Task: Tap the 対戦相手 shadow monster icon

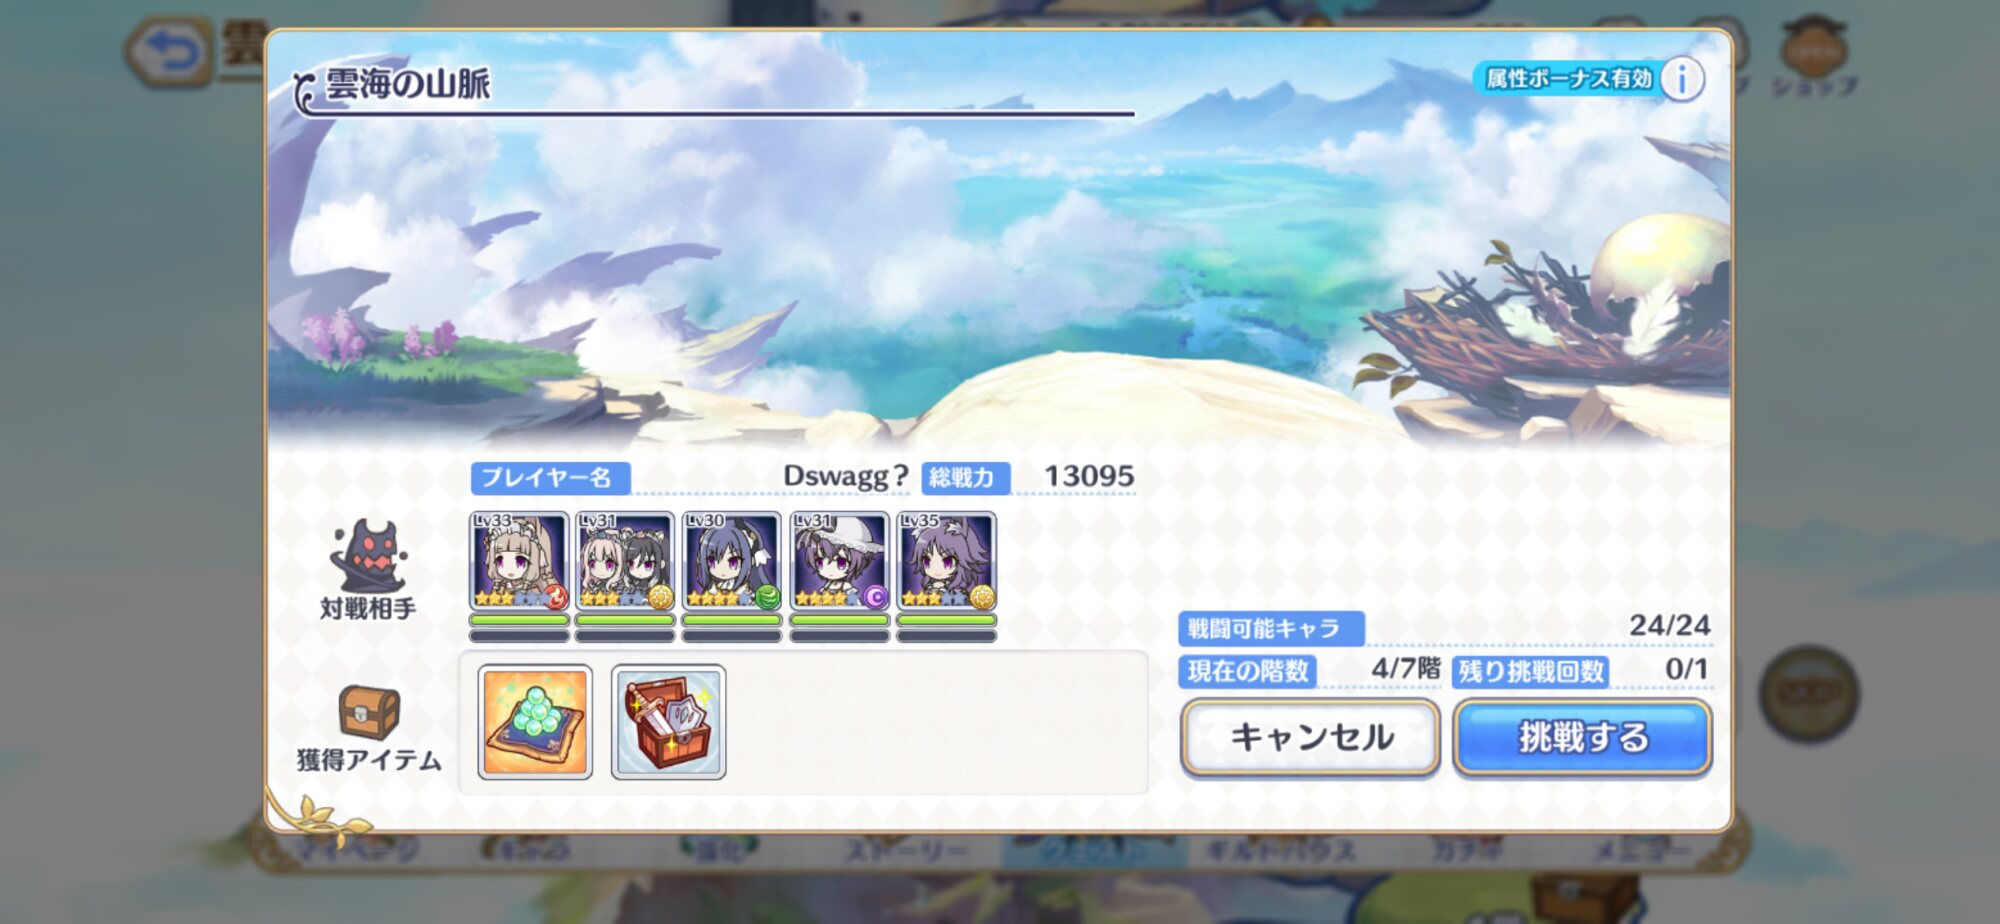Action: click(x=368, y=556)
